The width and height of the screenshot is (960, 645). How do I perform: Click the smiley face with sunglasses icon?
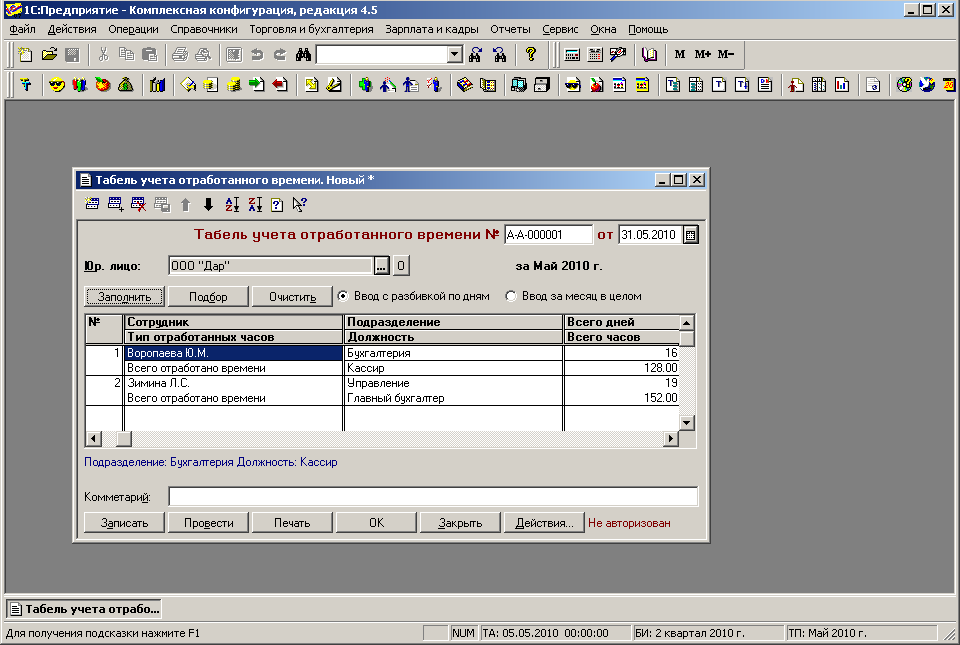(x=56, y=85)
